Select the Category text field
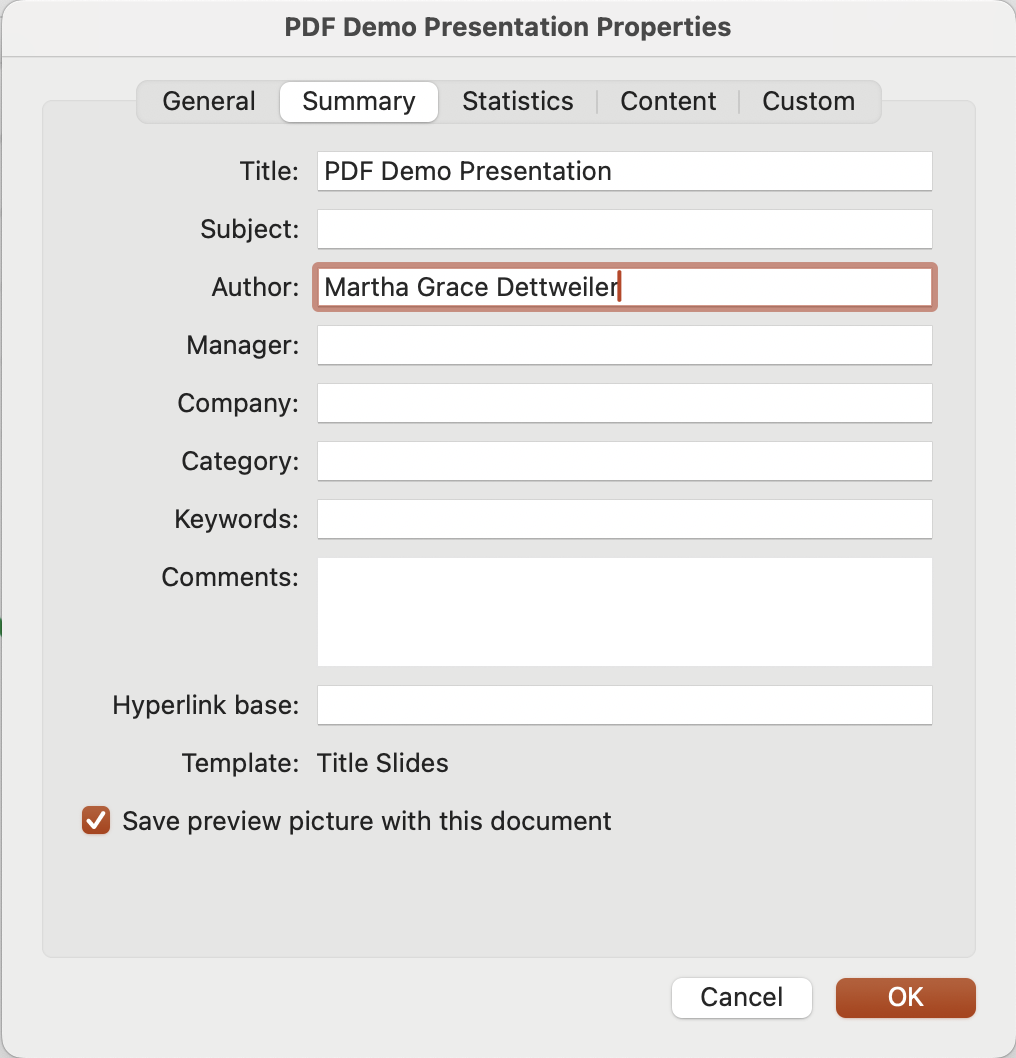1016x1058 pixels. (624, 461)
